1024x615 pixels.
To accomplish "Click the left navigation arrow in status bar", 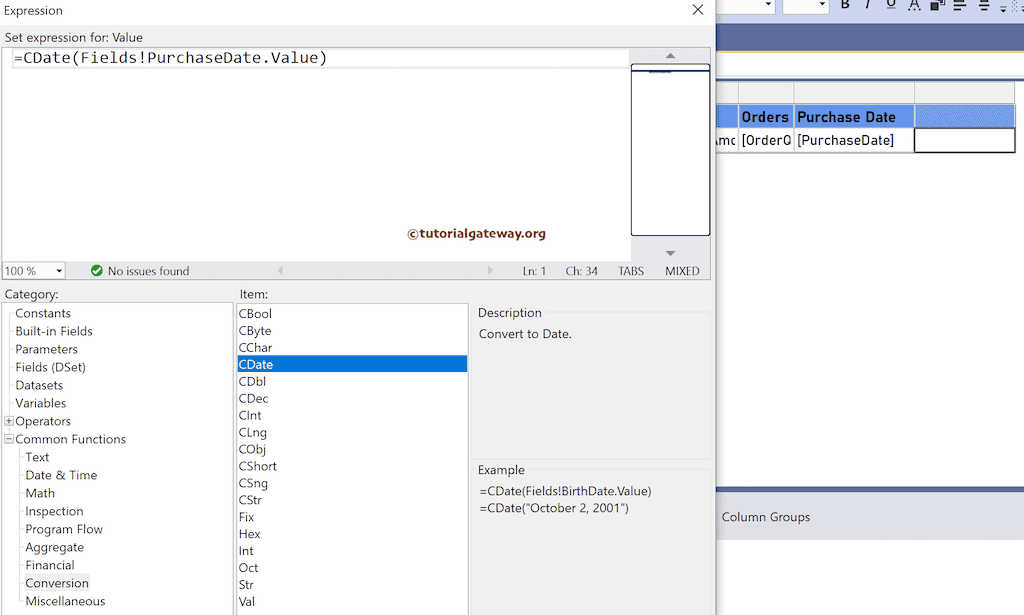I will click(x=281, y=270).
